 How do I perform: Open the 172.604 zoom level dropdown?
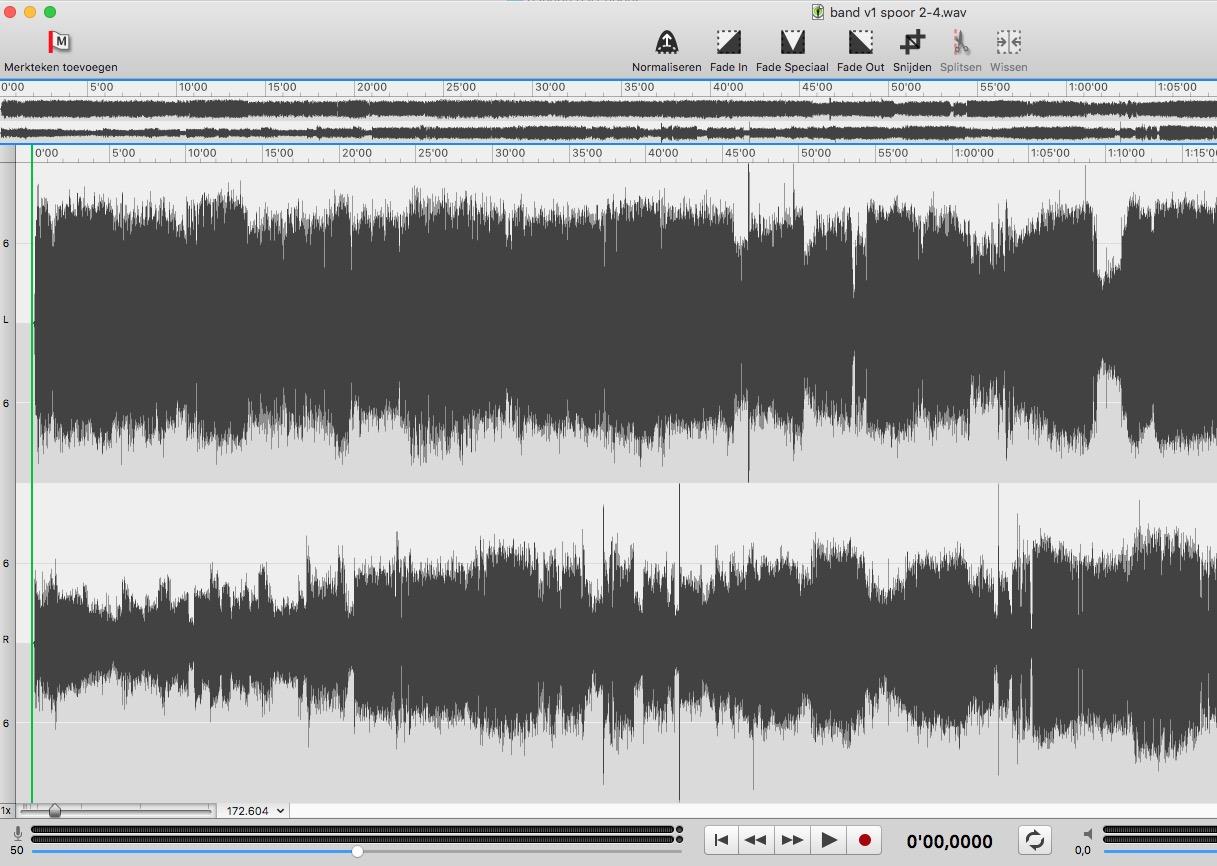pos(254,811)
